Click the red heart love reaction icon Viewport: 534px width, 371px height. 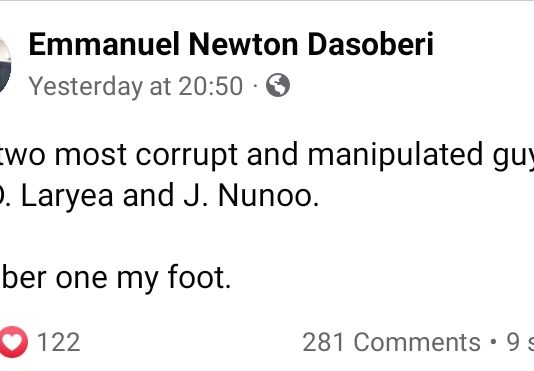click(x=13, y=342)
